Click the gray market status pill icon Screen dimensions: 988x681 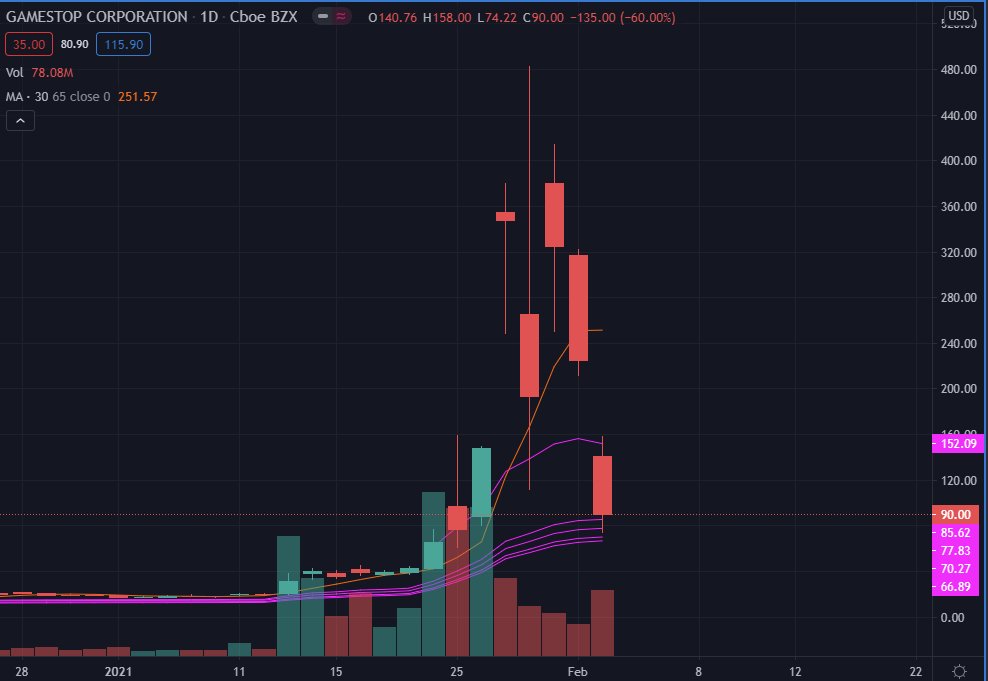pyautogui.click(x=323, y=17)
